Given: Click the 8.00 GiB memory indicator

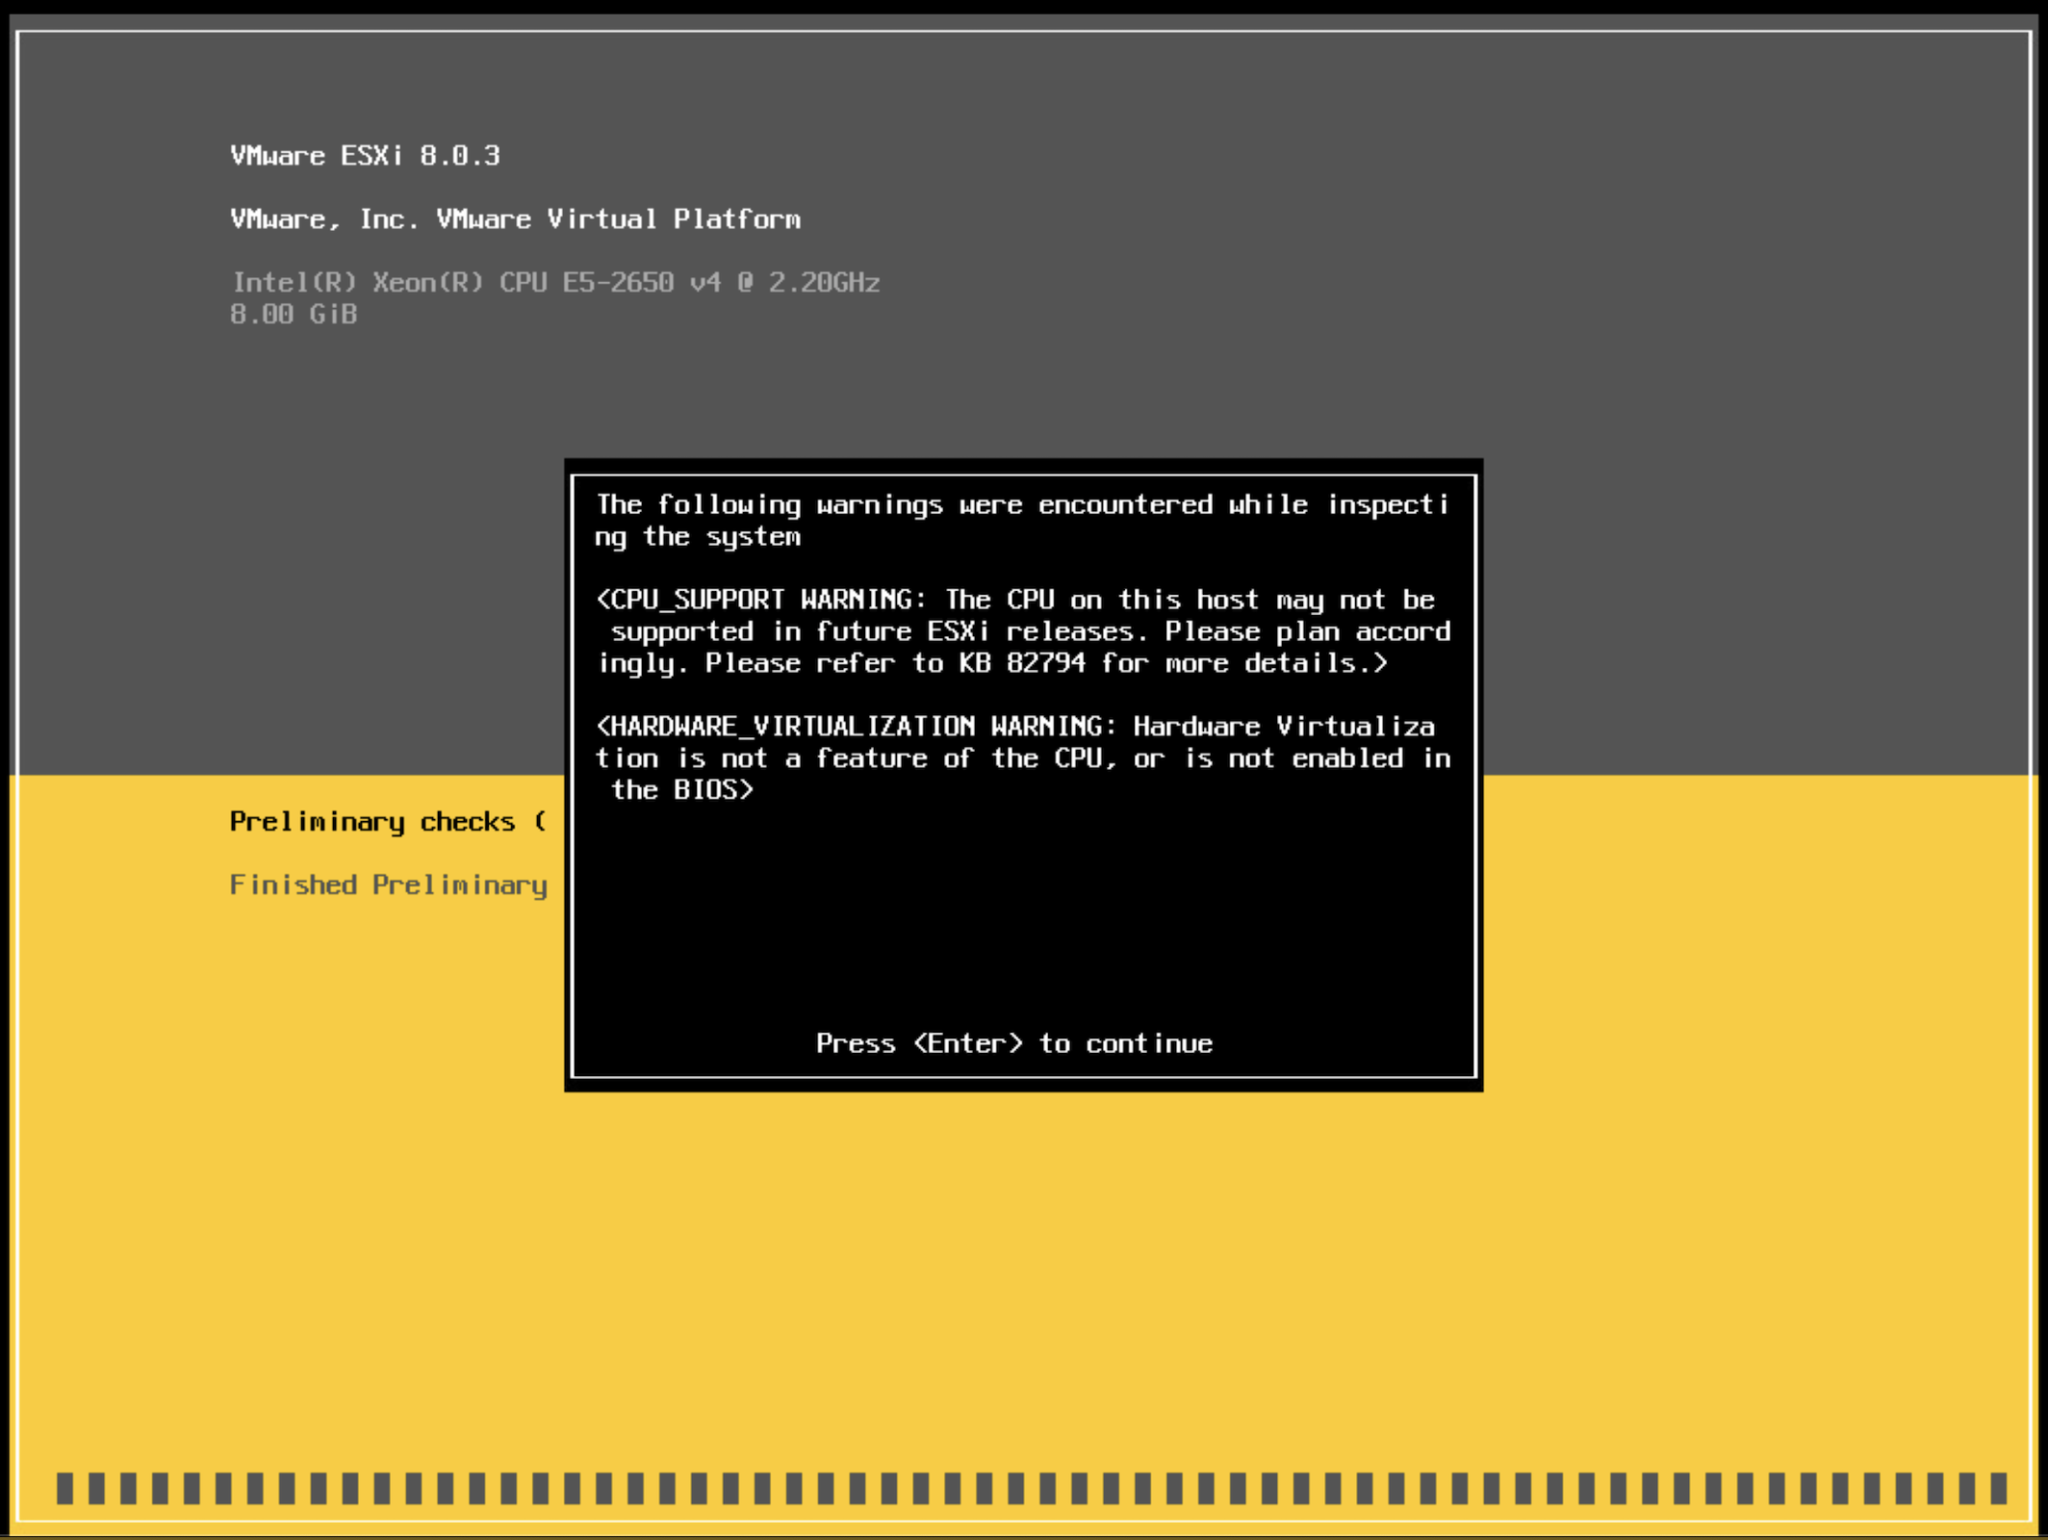Looking at the screenshot, I should (x=291, y=314).
